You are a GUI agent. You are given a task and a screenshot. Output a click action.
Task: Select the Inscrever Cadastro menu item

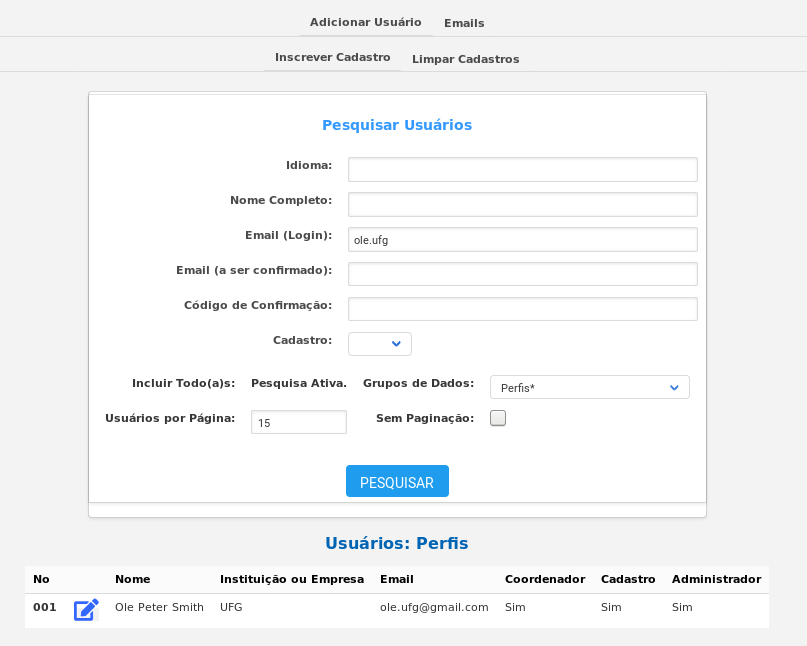(x=332, y=57)
